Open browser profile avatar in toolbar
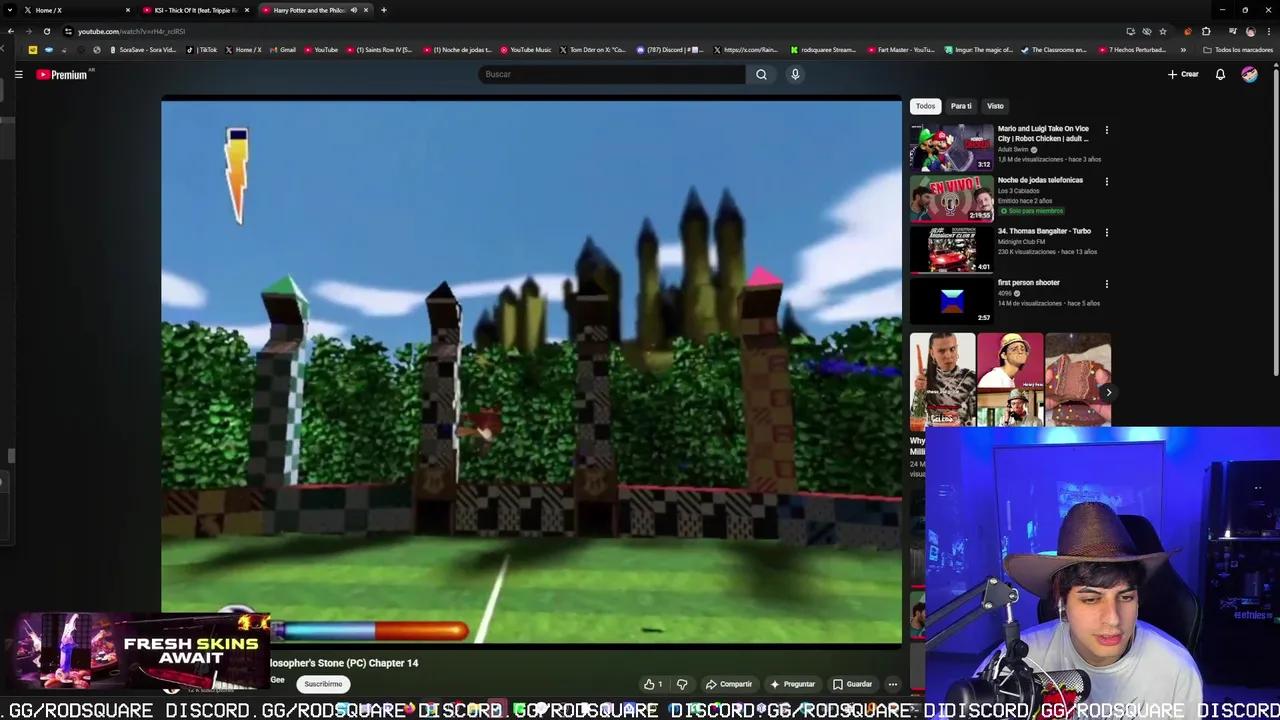 [1250, 31]
